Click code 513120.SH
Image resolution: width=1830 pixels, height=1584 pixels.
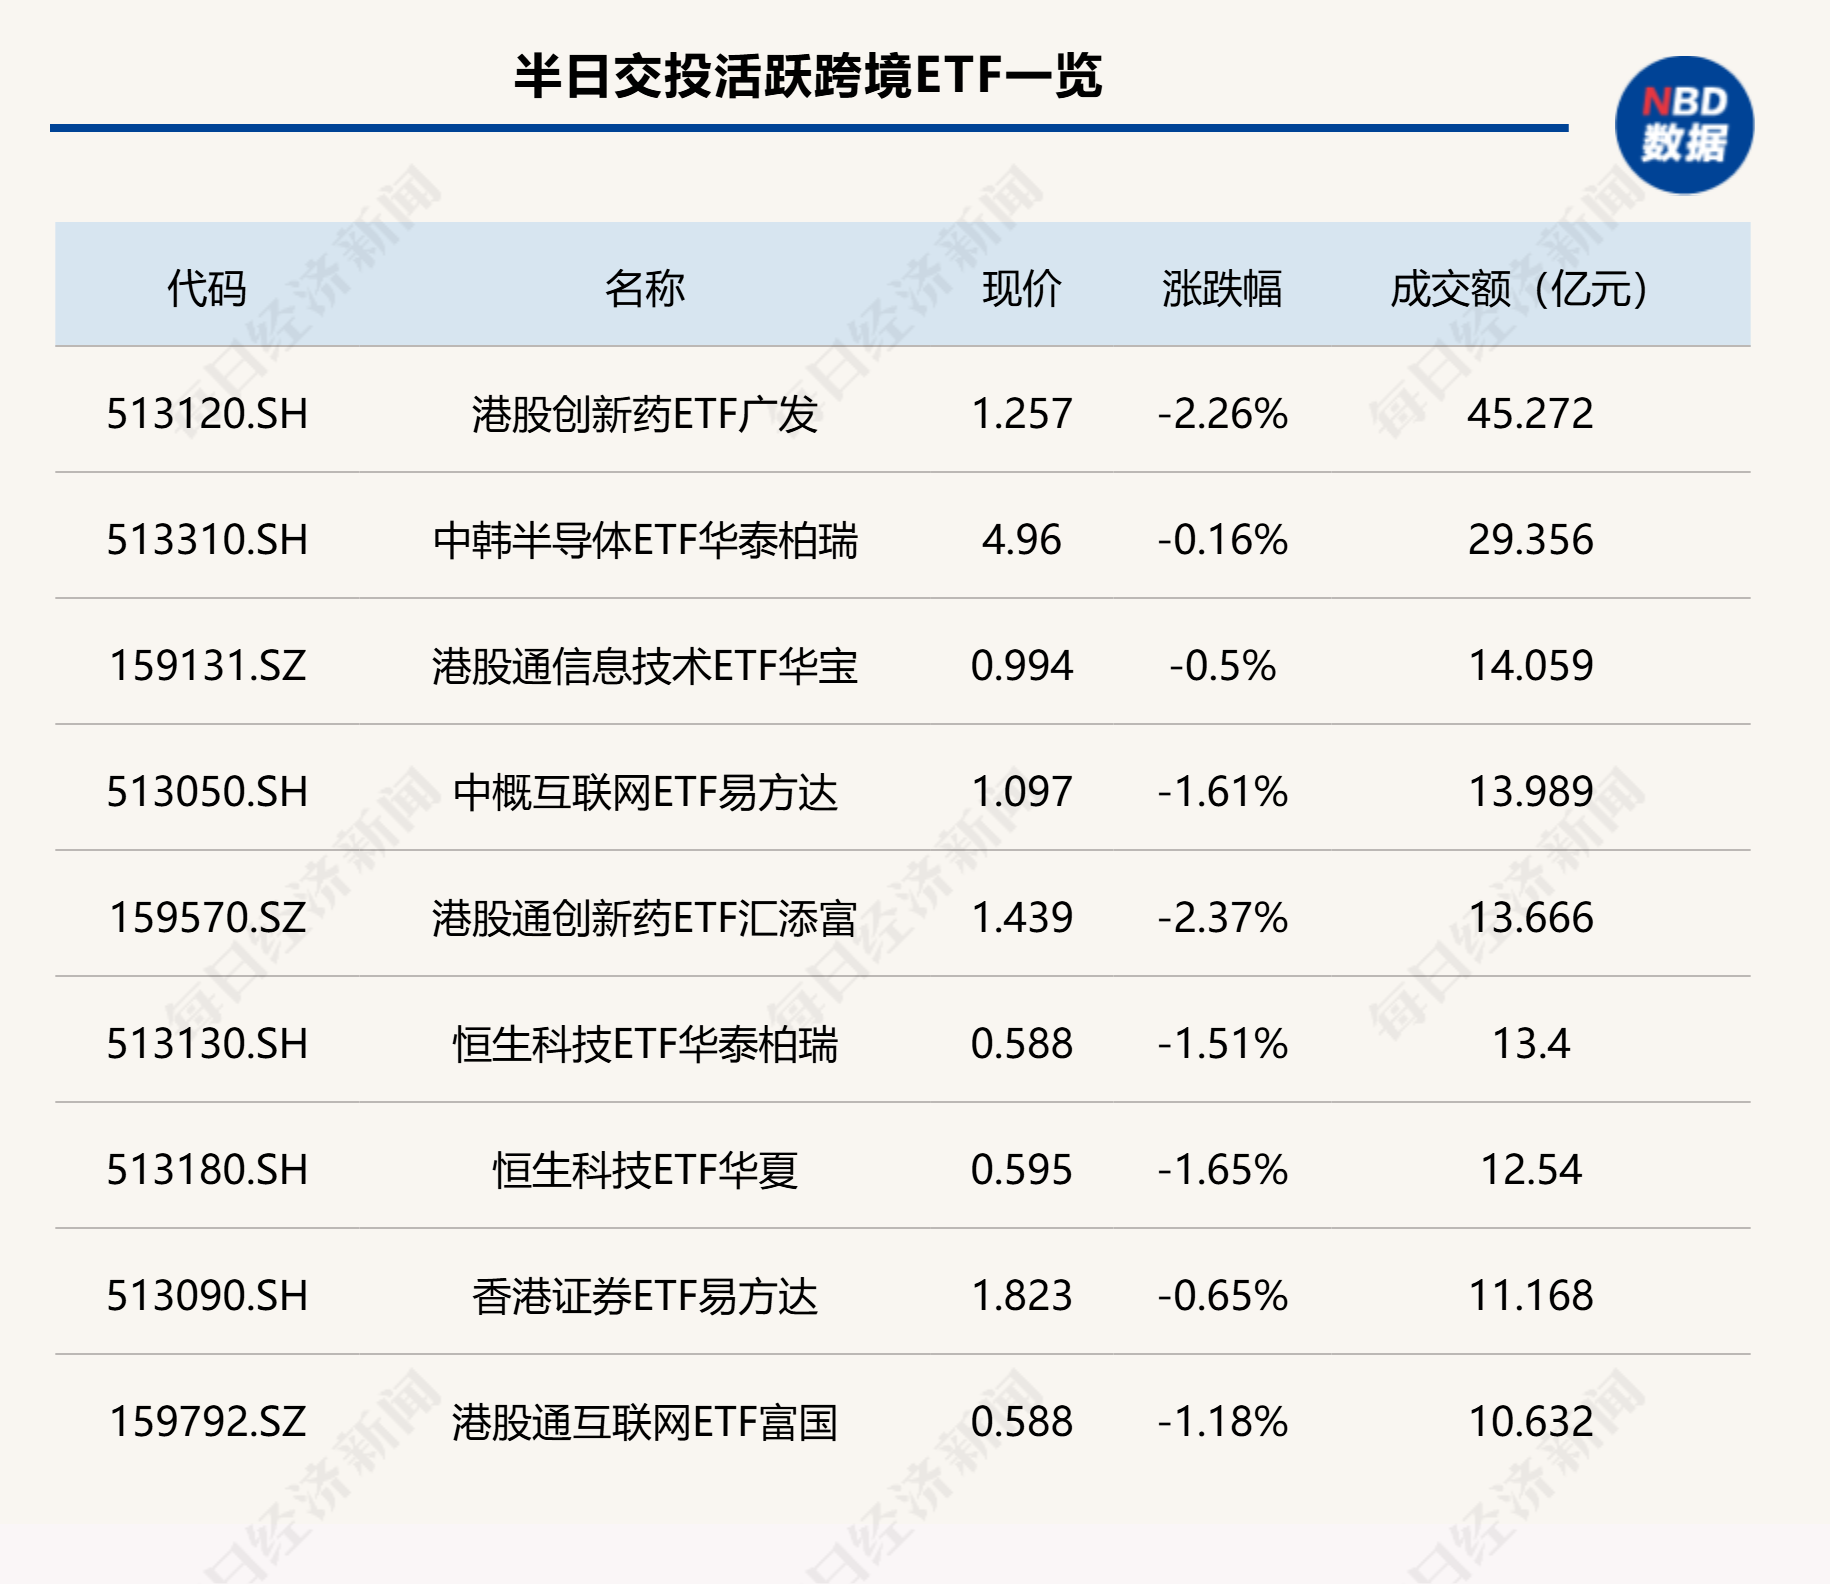click(x=207, y=414)
